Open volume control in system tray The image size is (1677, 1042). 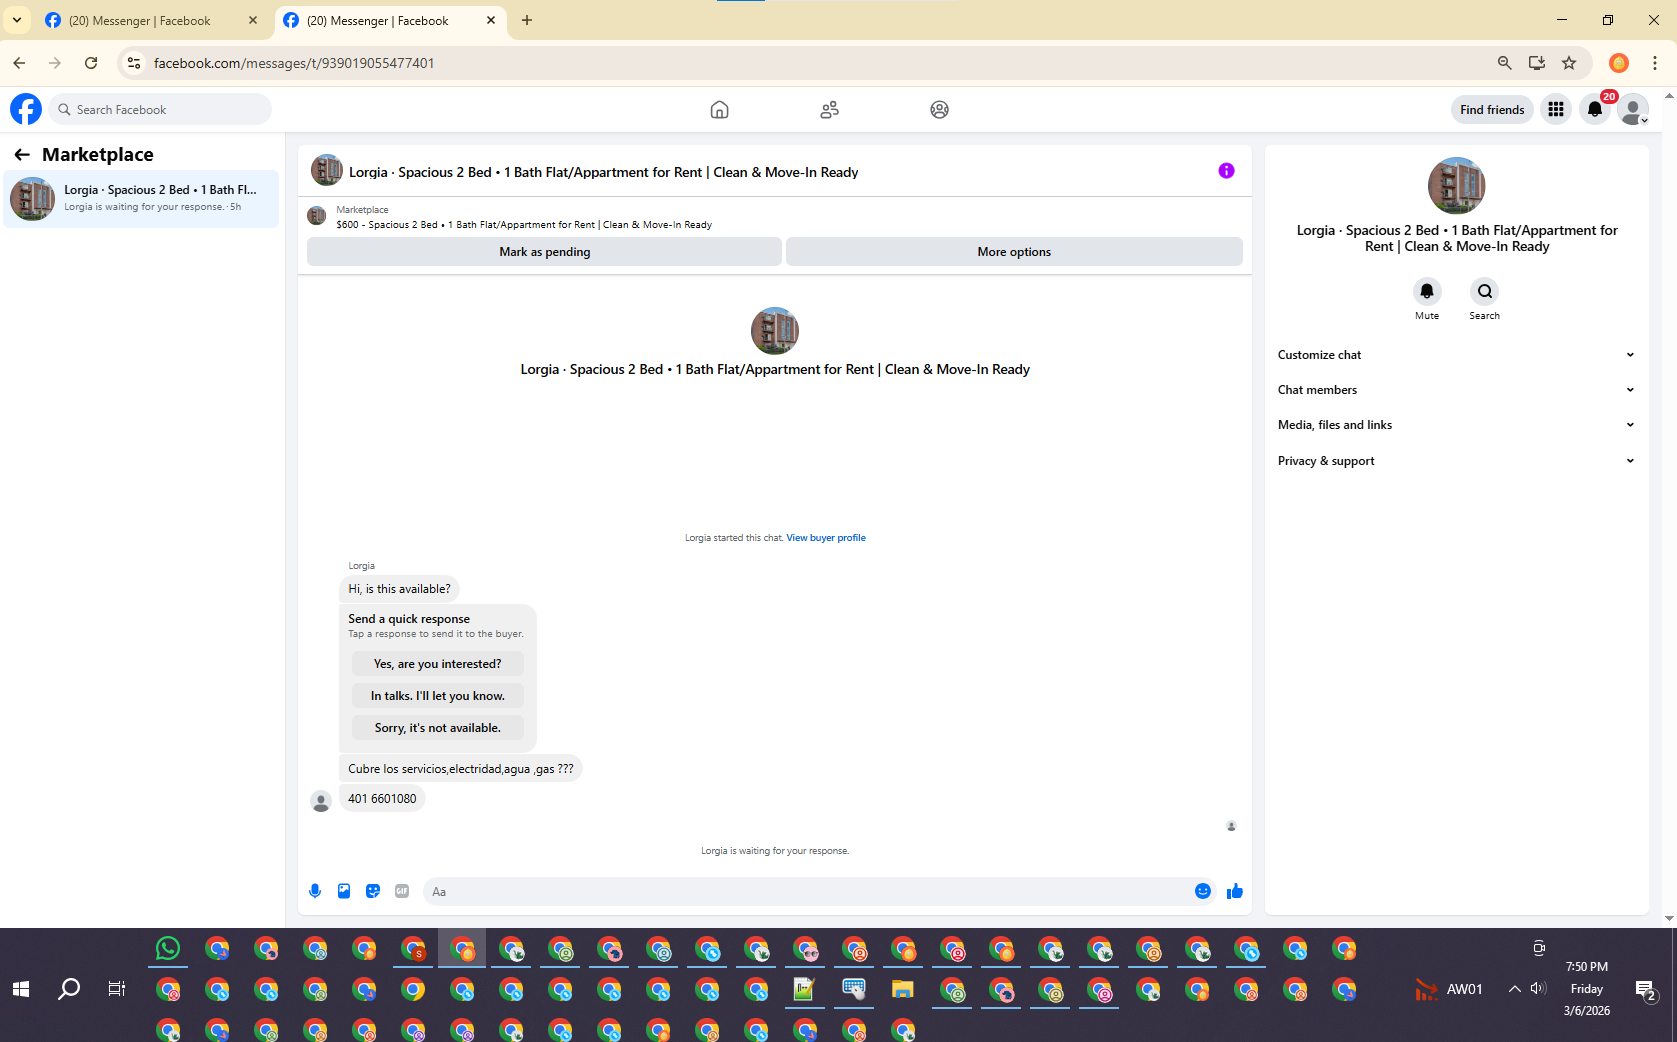(x=1538, y=989)
